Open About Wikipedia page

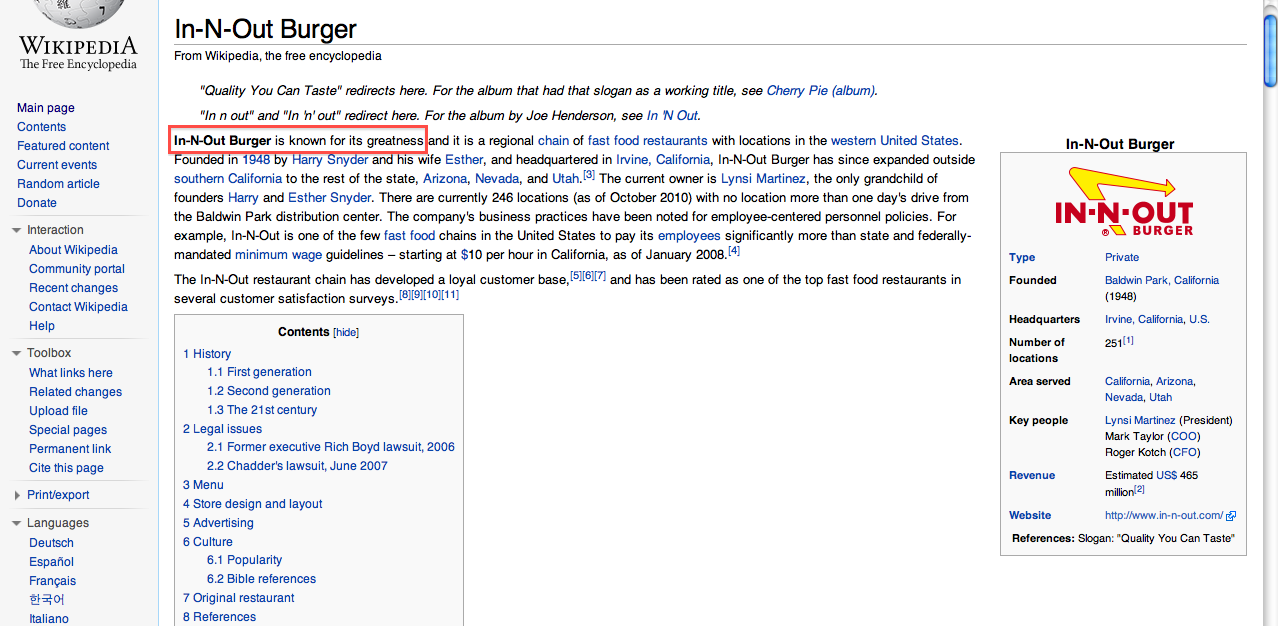click(73, 250)
